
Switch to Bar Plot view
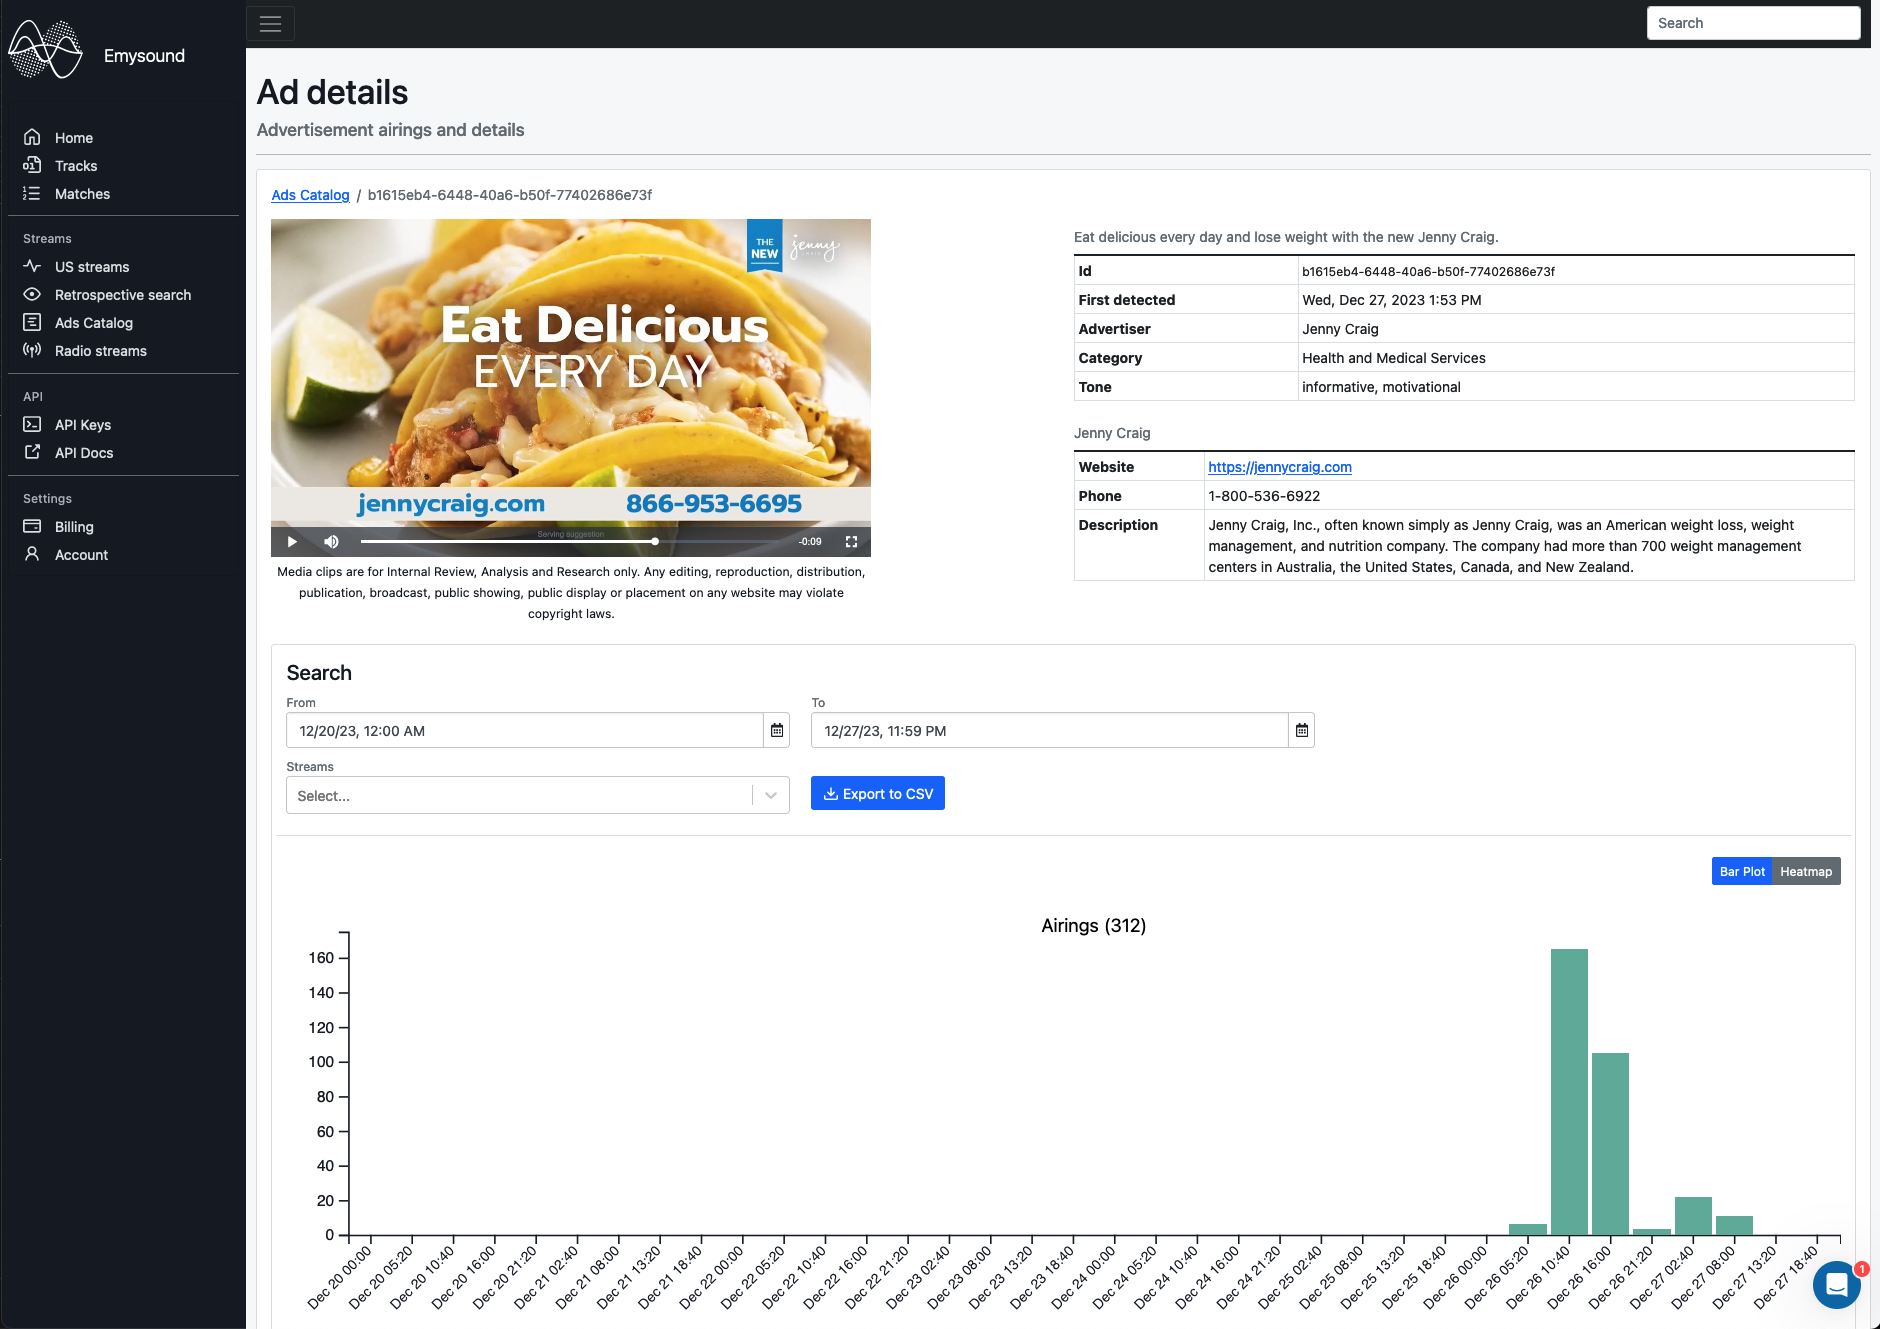tap(1742, 872)
